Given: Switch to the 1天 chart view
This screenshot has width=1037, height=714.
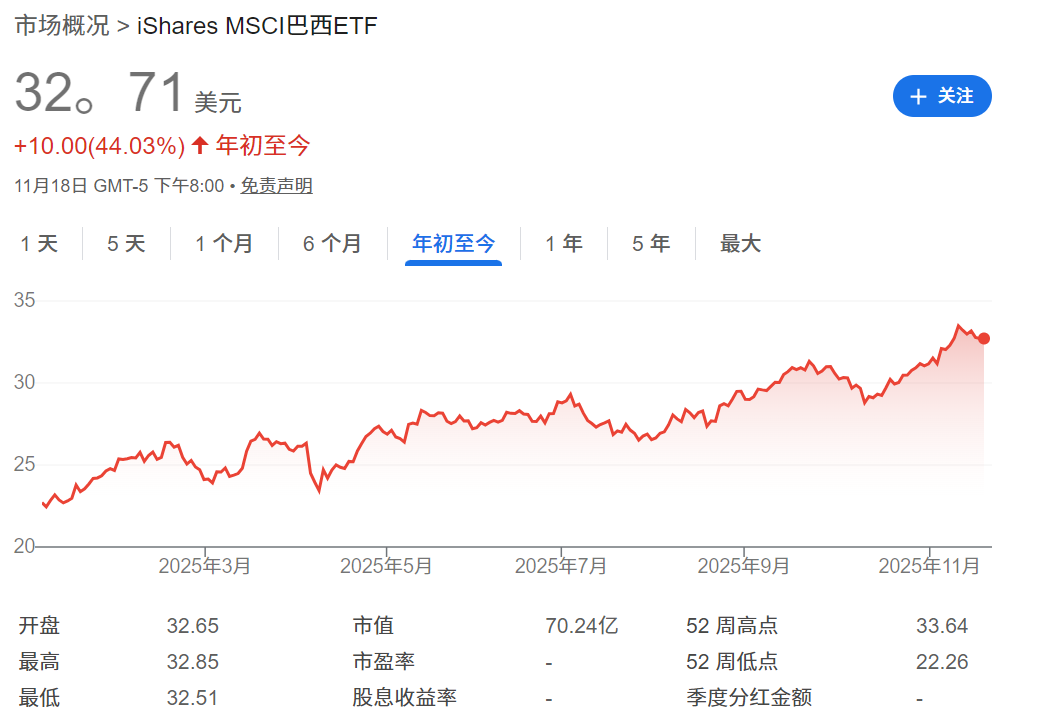Looking at the screenshot, I should (40, 243).
